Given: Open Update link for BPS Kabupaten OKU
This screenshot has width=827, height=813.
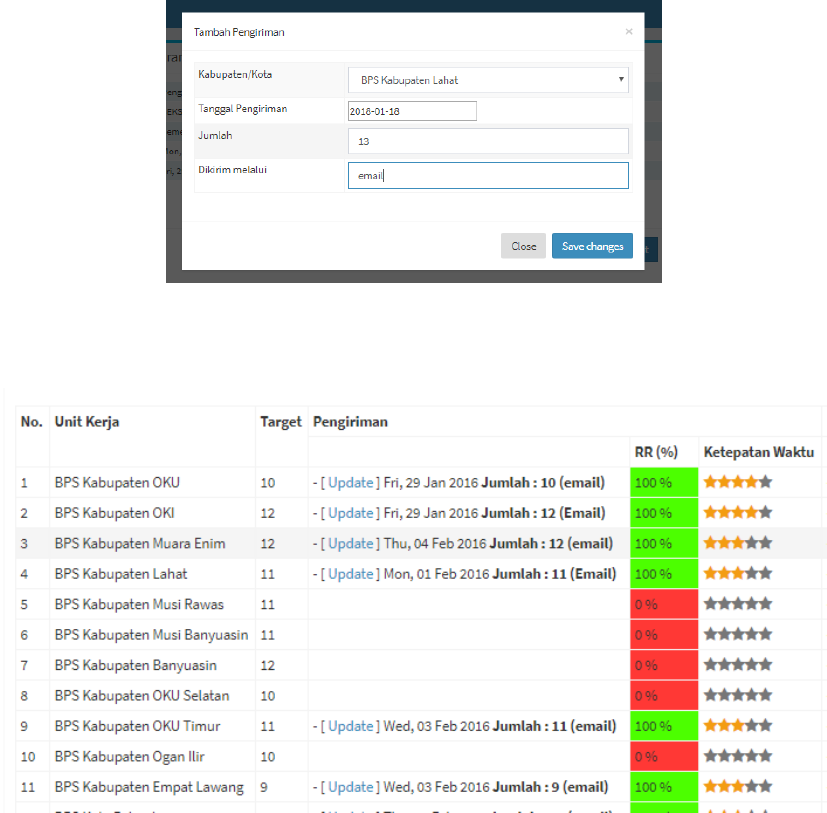Looking at the screenshot, I should coord(351,483).
